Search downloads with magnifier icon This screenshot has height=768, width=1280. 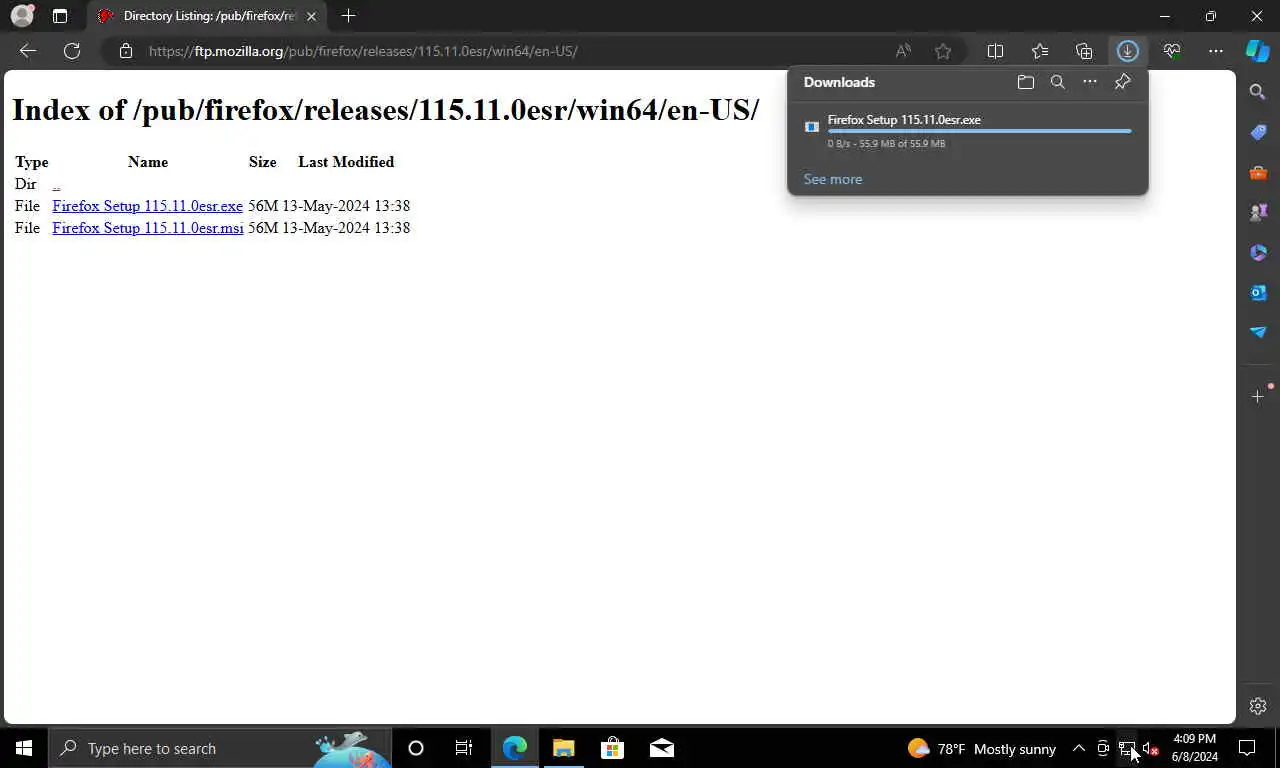1058,82
